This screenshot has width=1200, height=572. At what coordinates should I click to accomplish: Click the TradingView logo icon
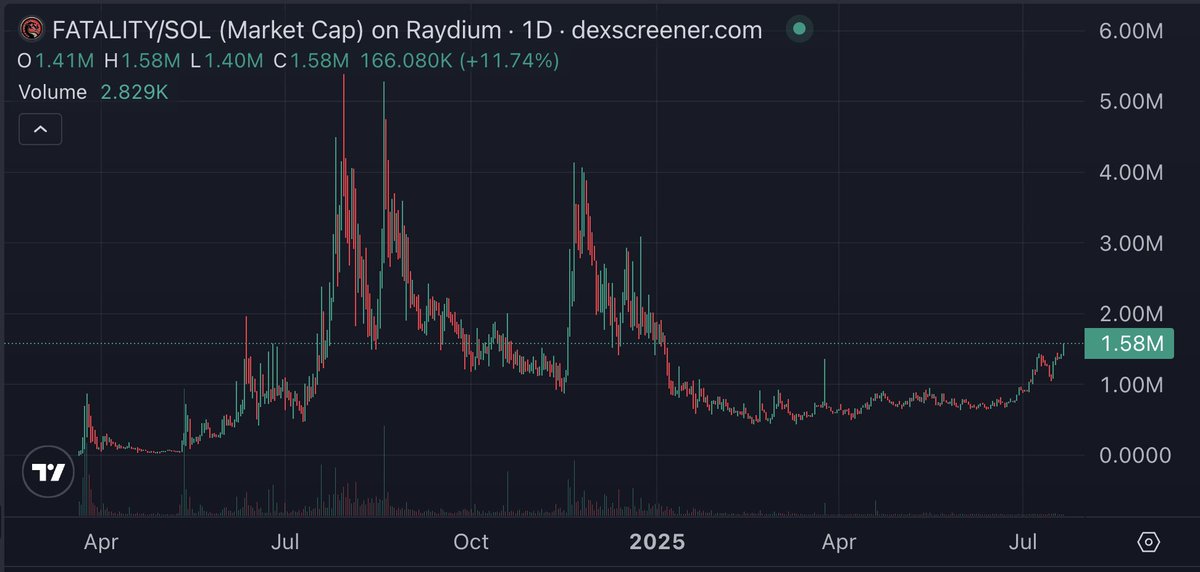[x=48, y=472]
